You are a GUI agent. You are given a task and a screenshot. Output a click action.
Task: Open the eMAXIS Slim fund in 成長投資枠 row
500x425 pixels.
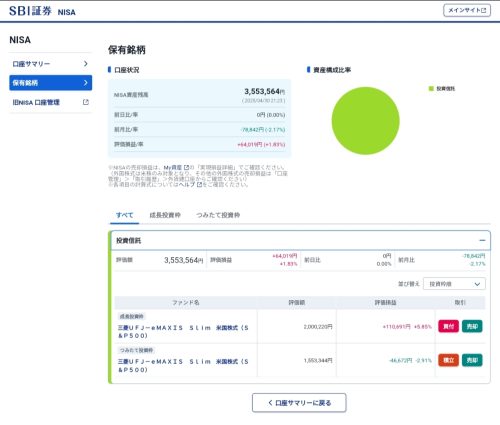183,332
